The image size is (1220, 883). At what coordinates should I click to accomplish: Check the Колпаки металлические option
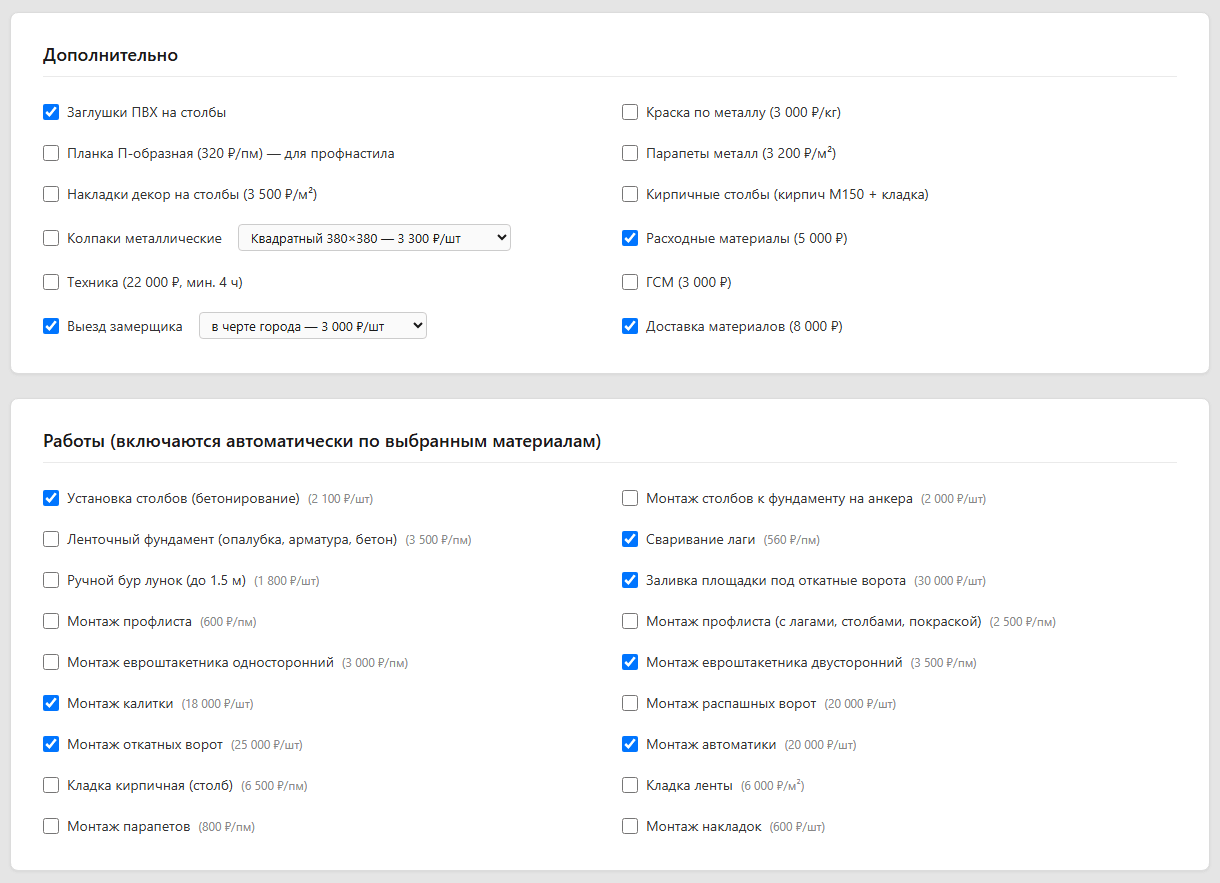pos(51,238)
